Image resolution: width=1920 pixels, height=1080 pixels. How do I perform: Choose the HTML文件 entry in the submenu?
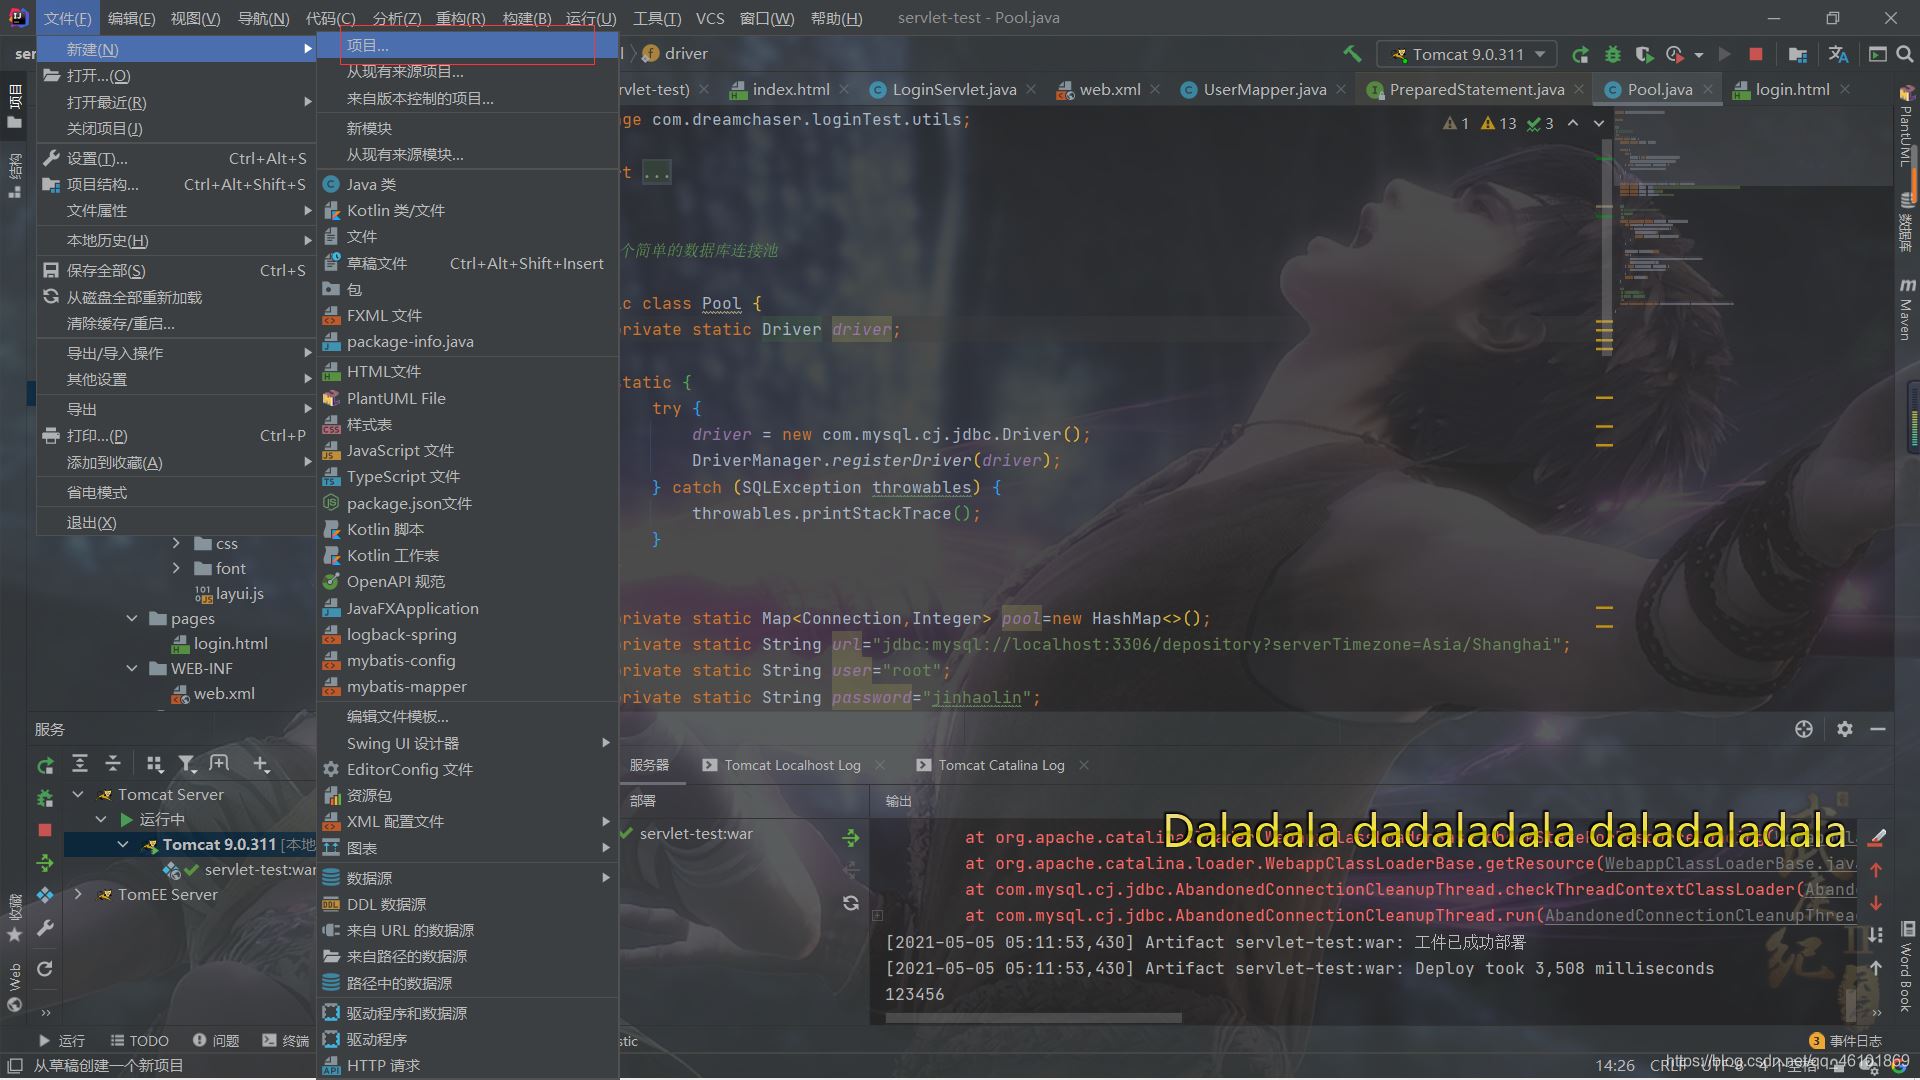point(383,371)
